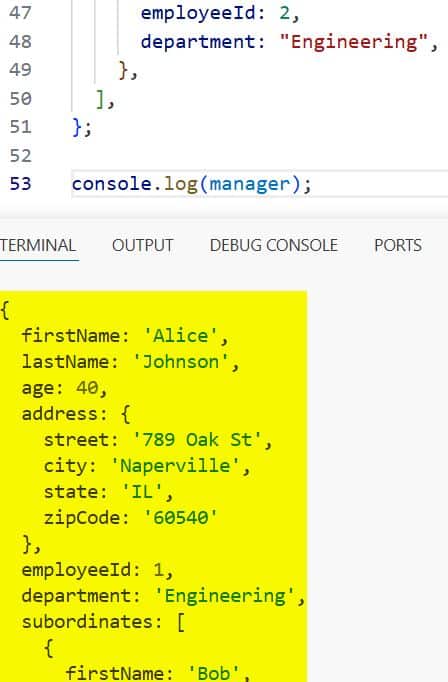Switch to the PORTS tab
The width and height of the screenshot is (448, 682).
[398, 246]
